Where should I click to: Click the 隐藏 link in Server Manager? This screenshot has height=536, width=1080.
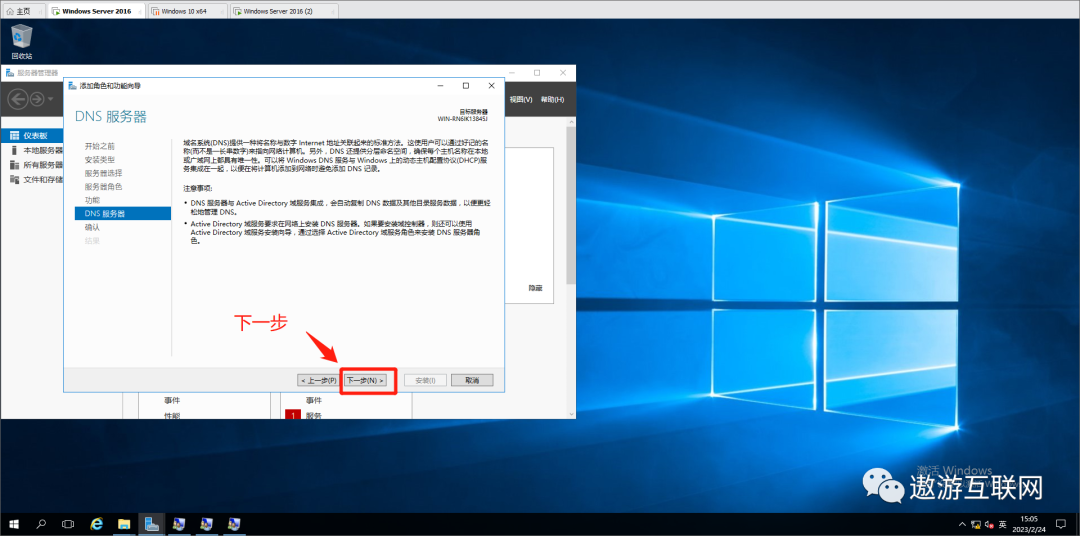[x=535, y=288]
